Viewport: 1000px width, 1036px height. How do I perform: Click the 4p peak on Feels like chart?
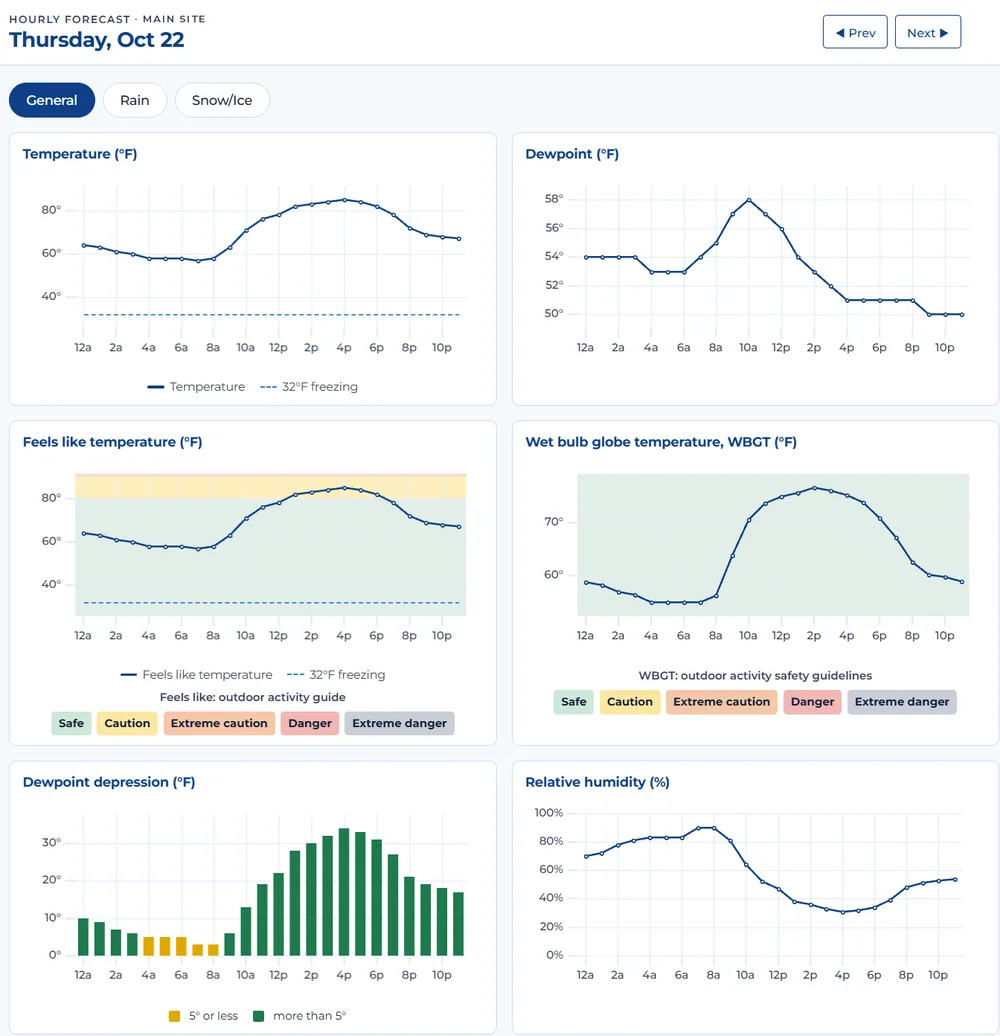pyautogui.click(x=344, y=488)
